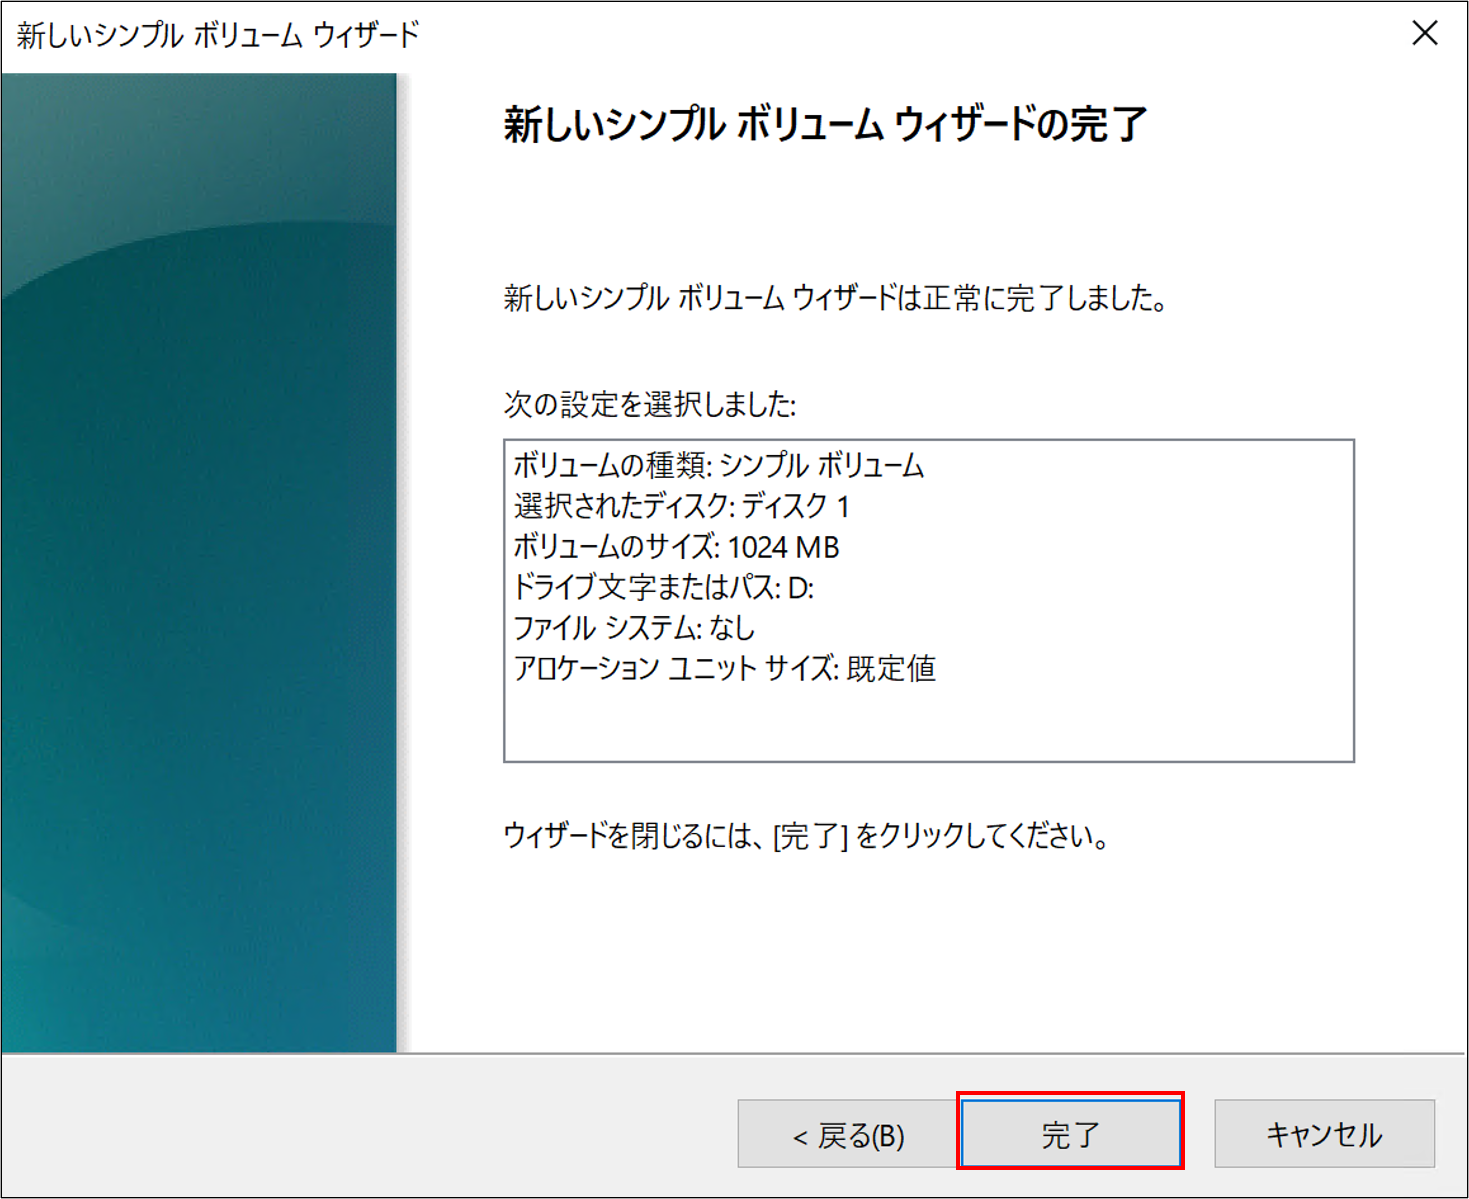Screen dimensions: 1469x1199
Task: Close the wizard with the X icon
Action: (1424, 34)
